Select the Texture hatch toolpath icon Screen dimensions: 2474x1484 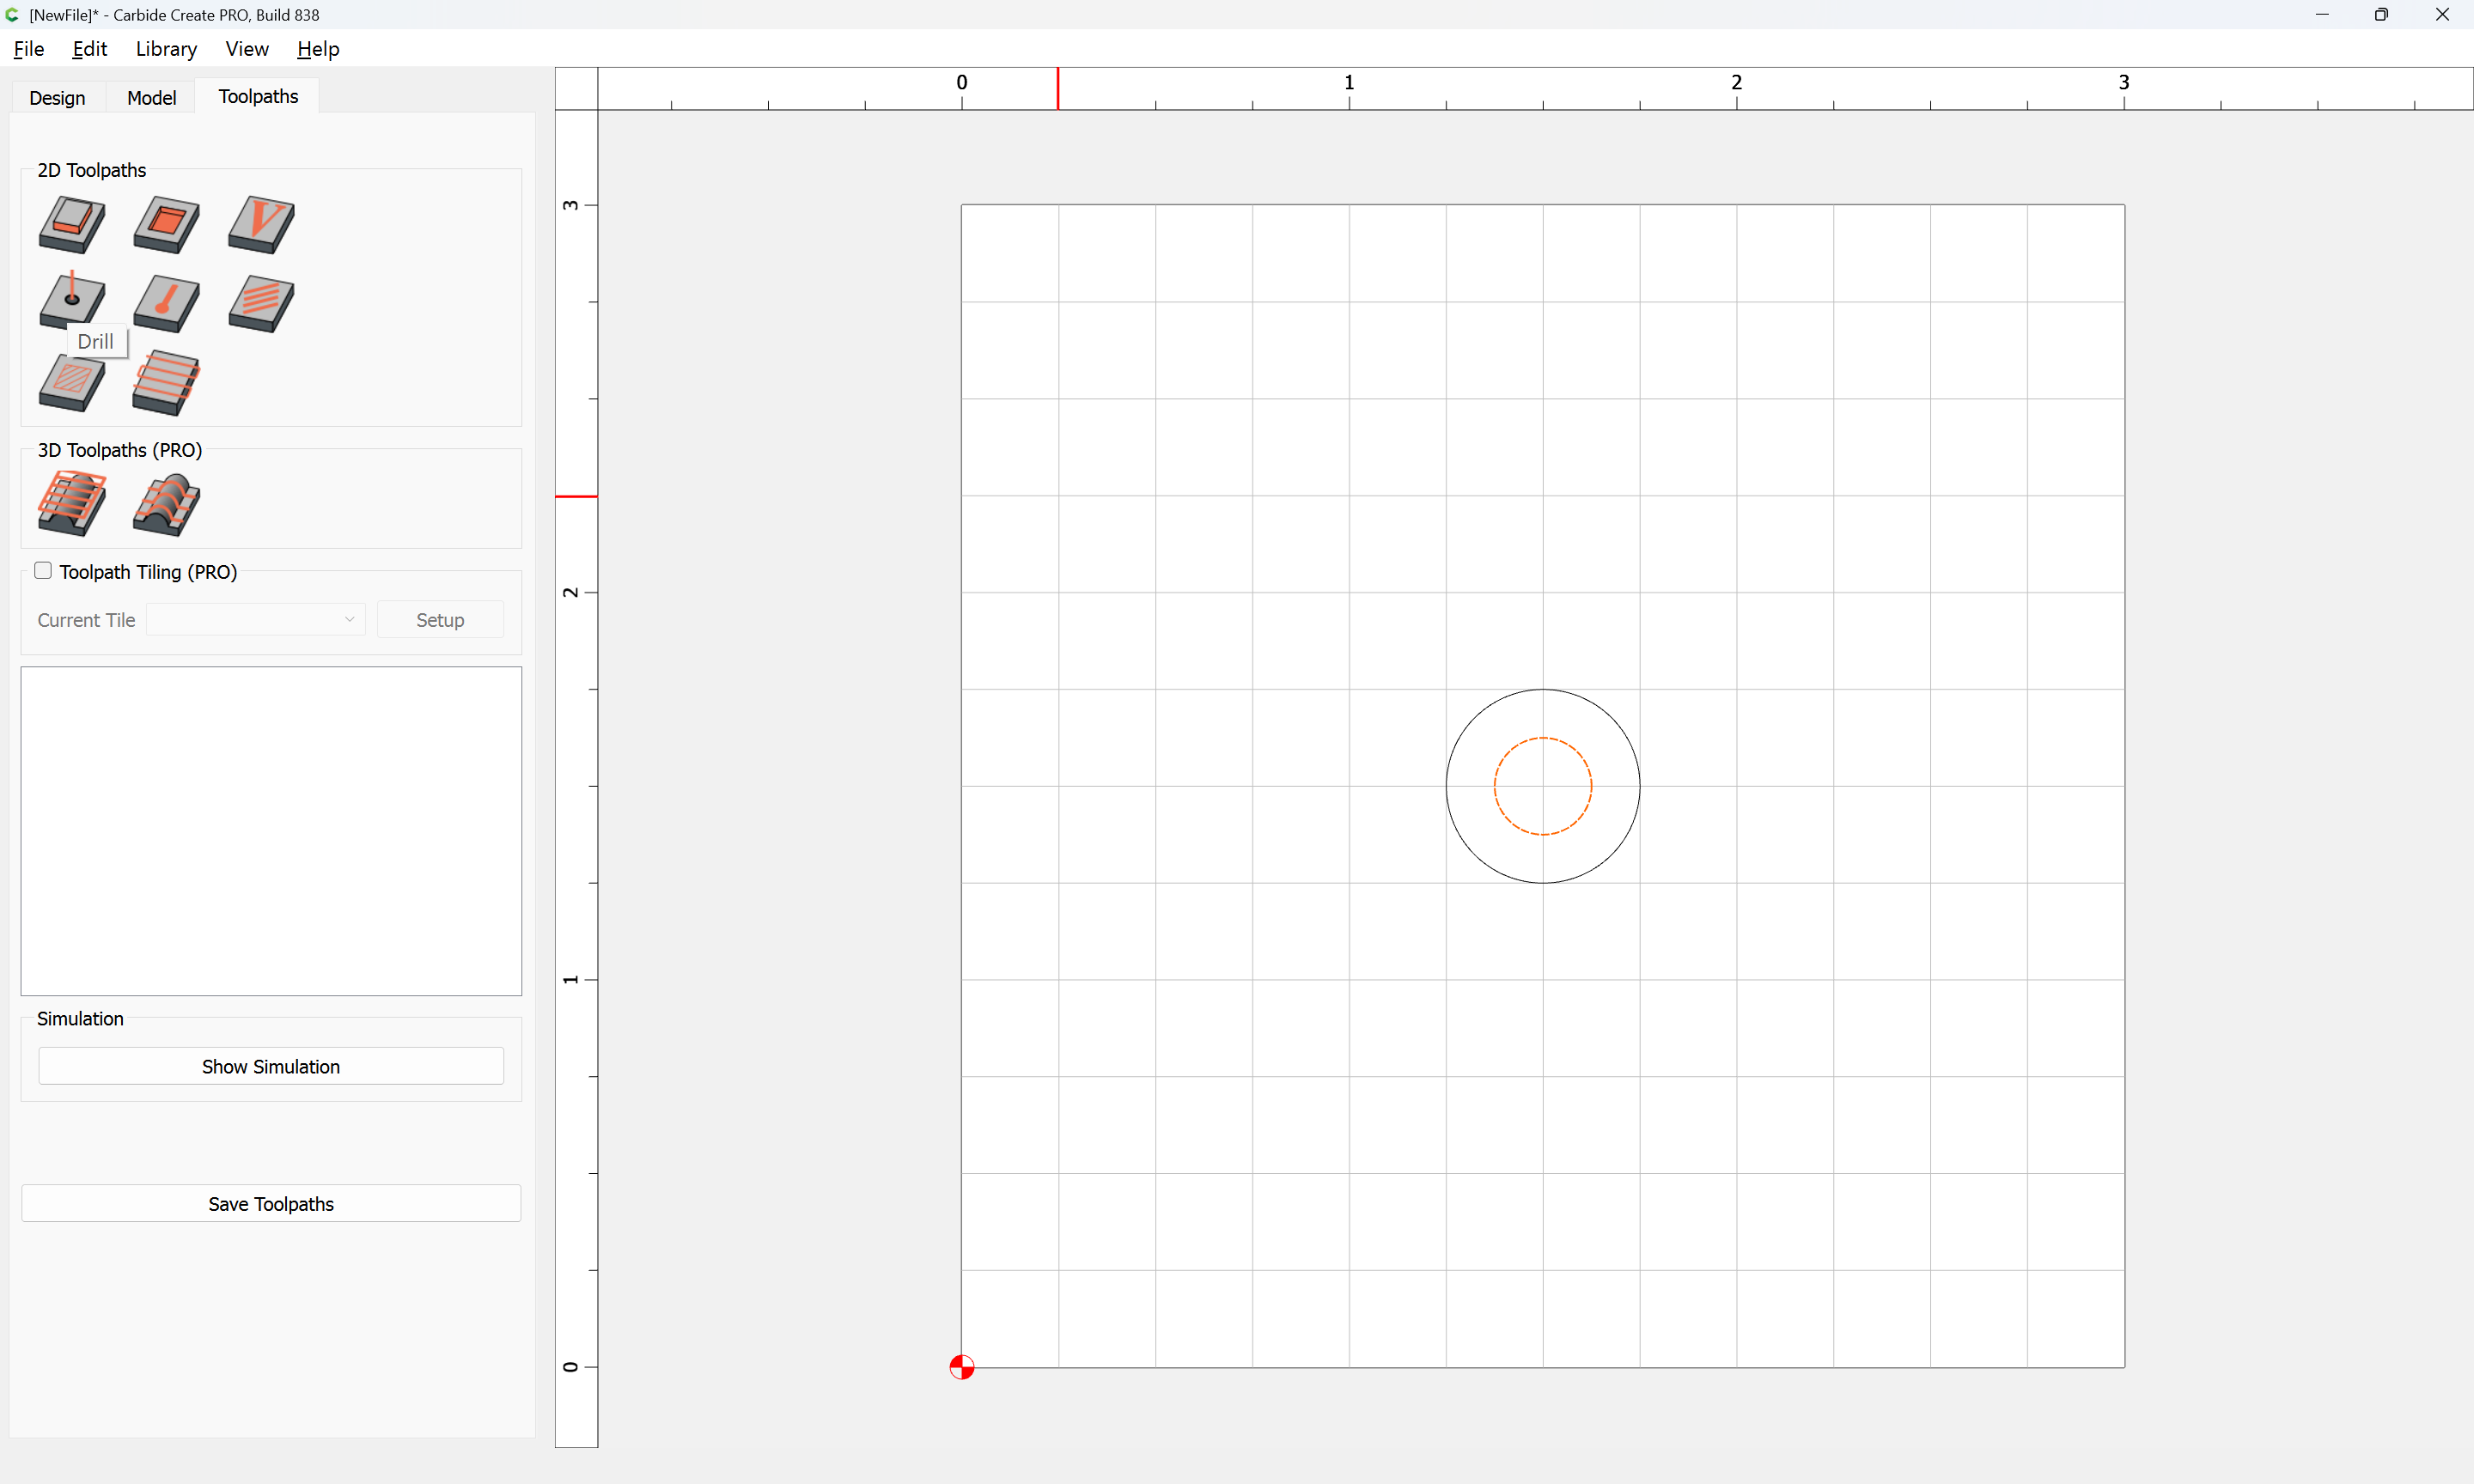click(72, 382)
